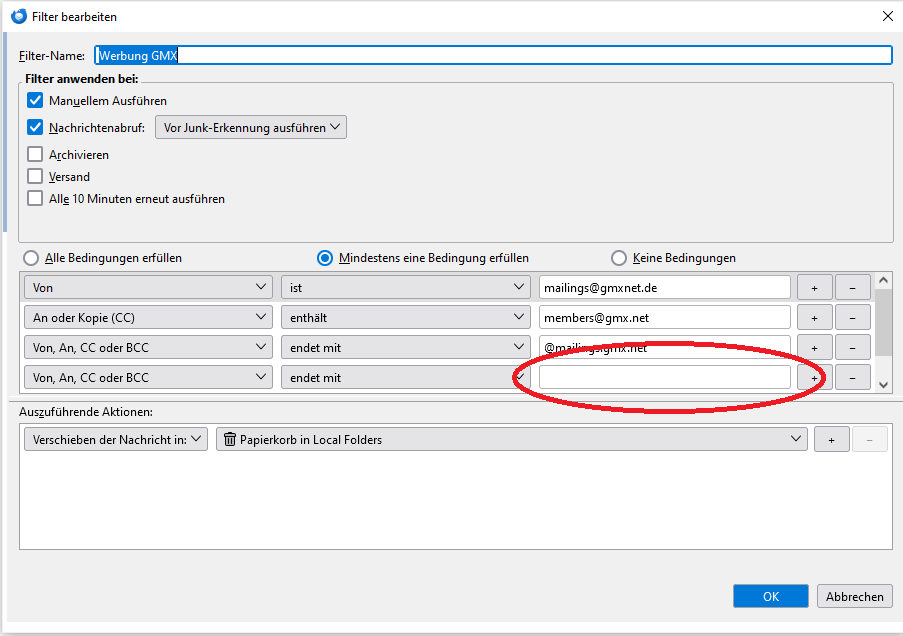Add condition after @mailings.gmx.net row
This screenshot has height=636, width=903.
tap(814, 347)
